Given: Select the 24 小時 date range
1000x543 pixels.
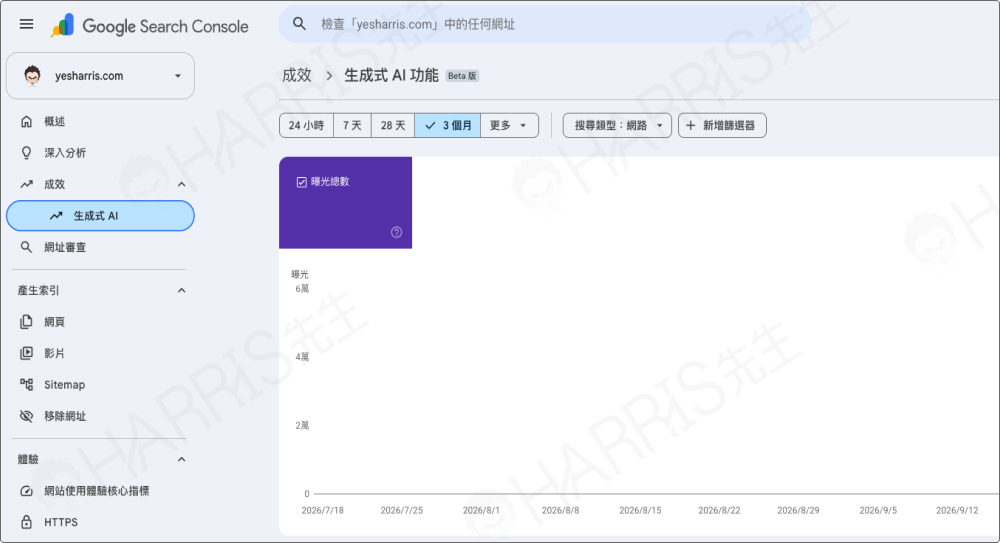Looking at the screenshot, I should pyautogui.click(x=306, y=125).
